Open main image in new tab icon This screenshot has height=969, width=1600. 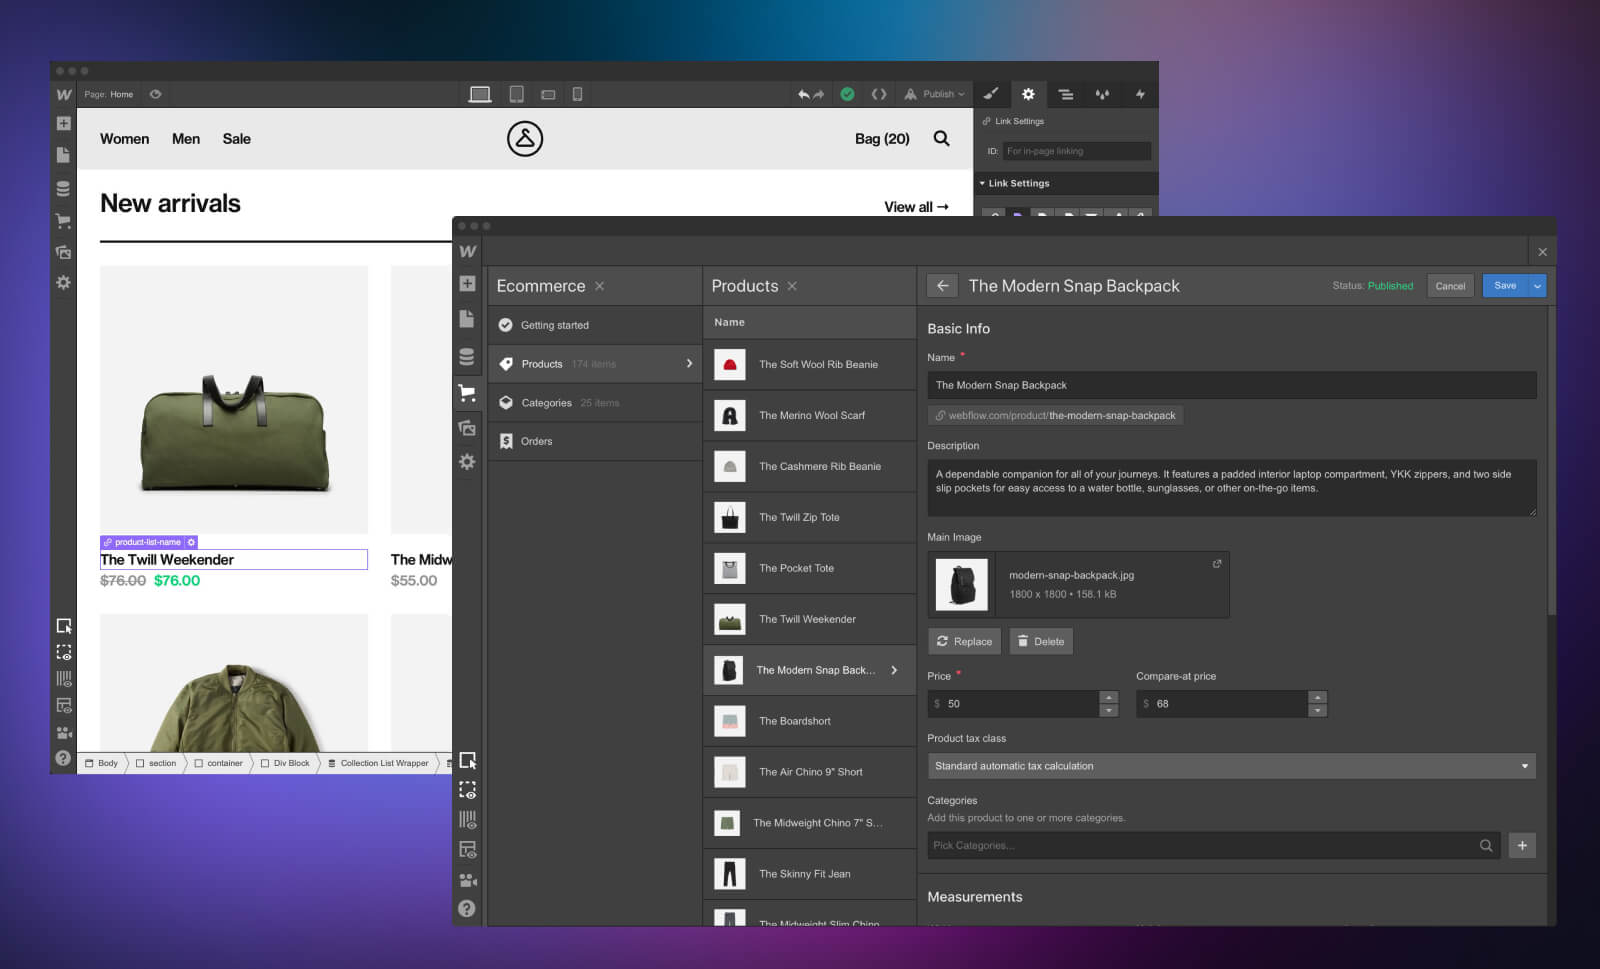pyautogui.click(x=1217, y=564)
